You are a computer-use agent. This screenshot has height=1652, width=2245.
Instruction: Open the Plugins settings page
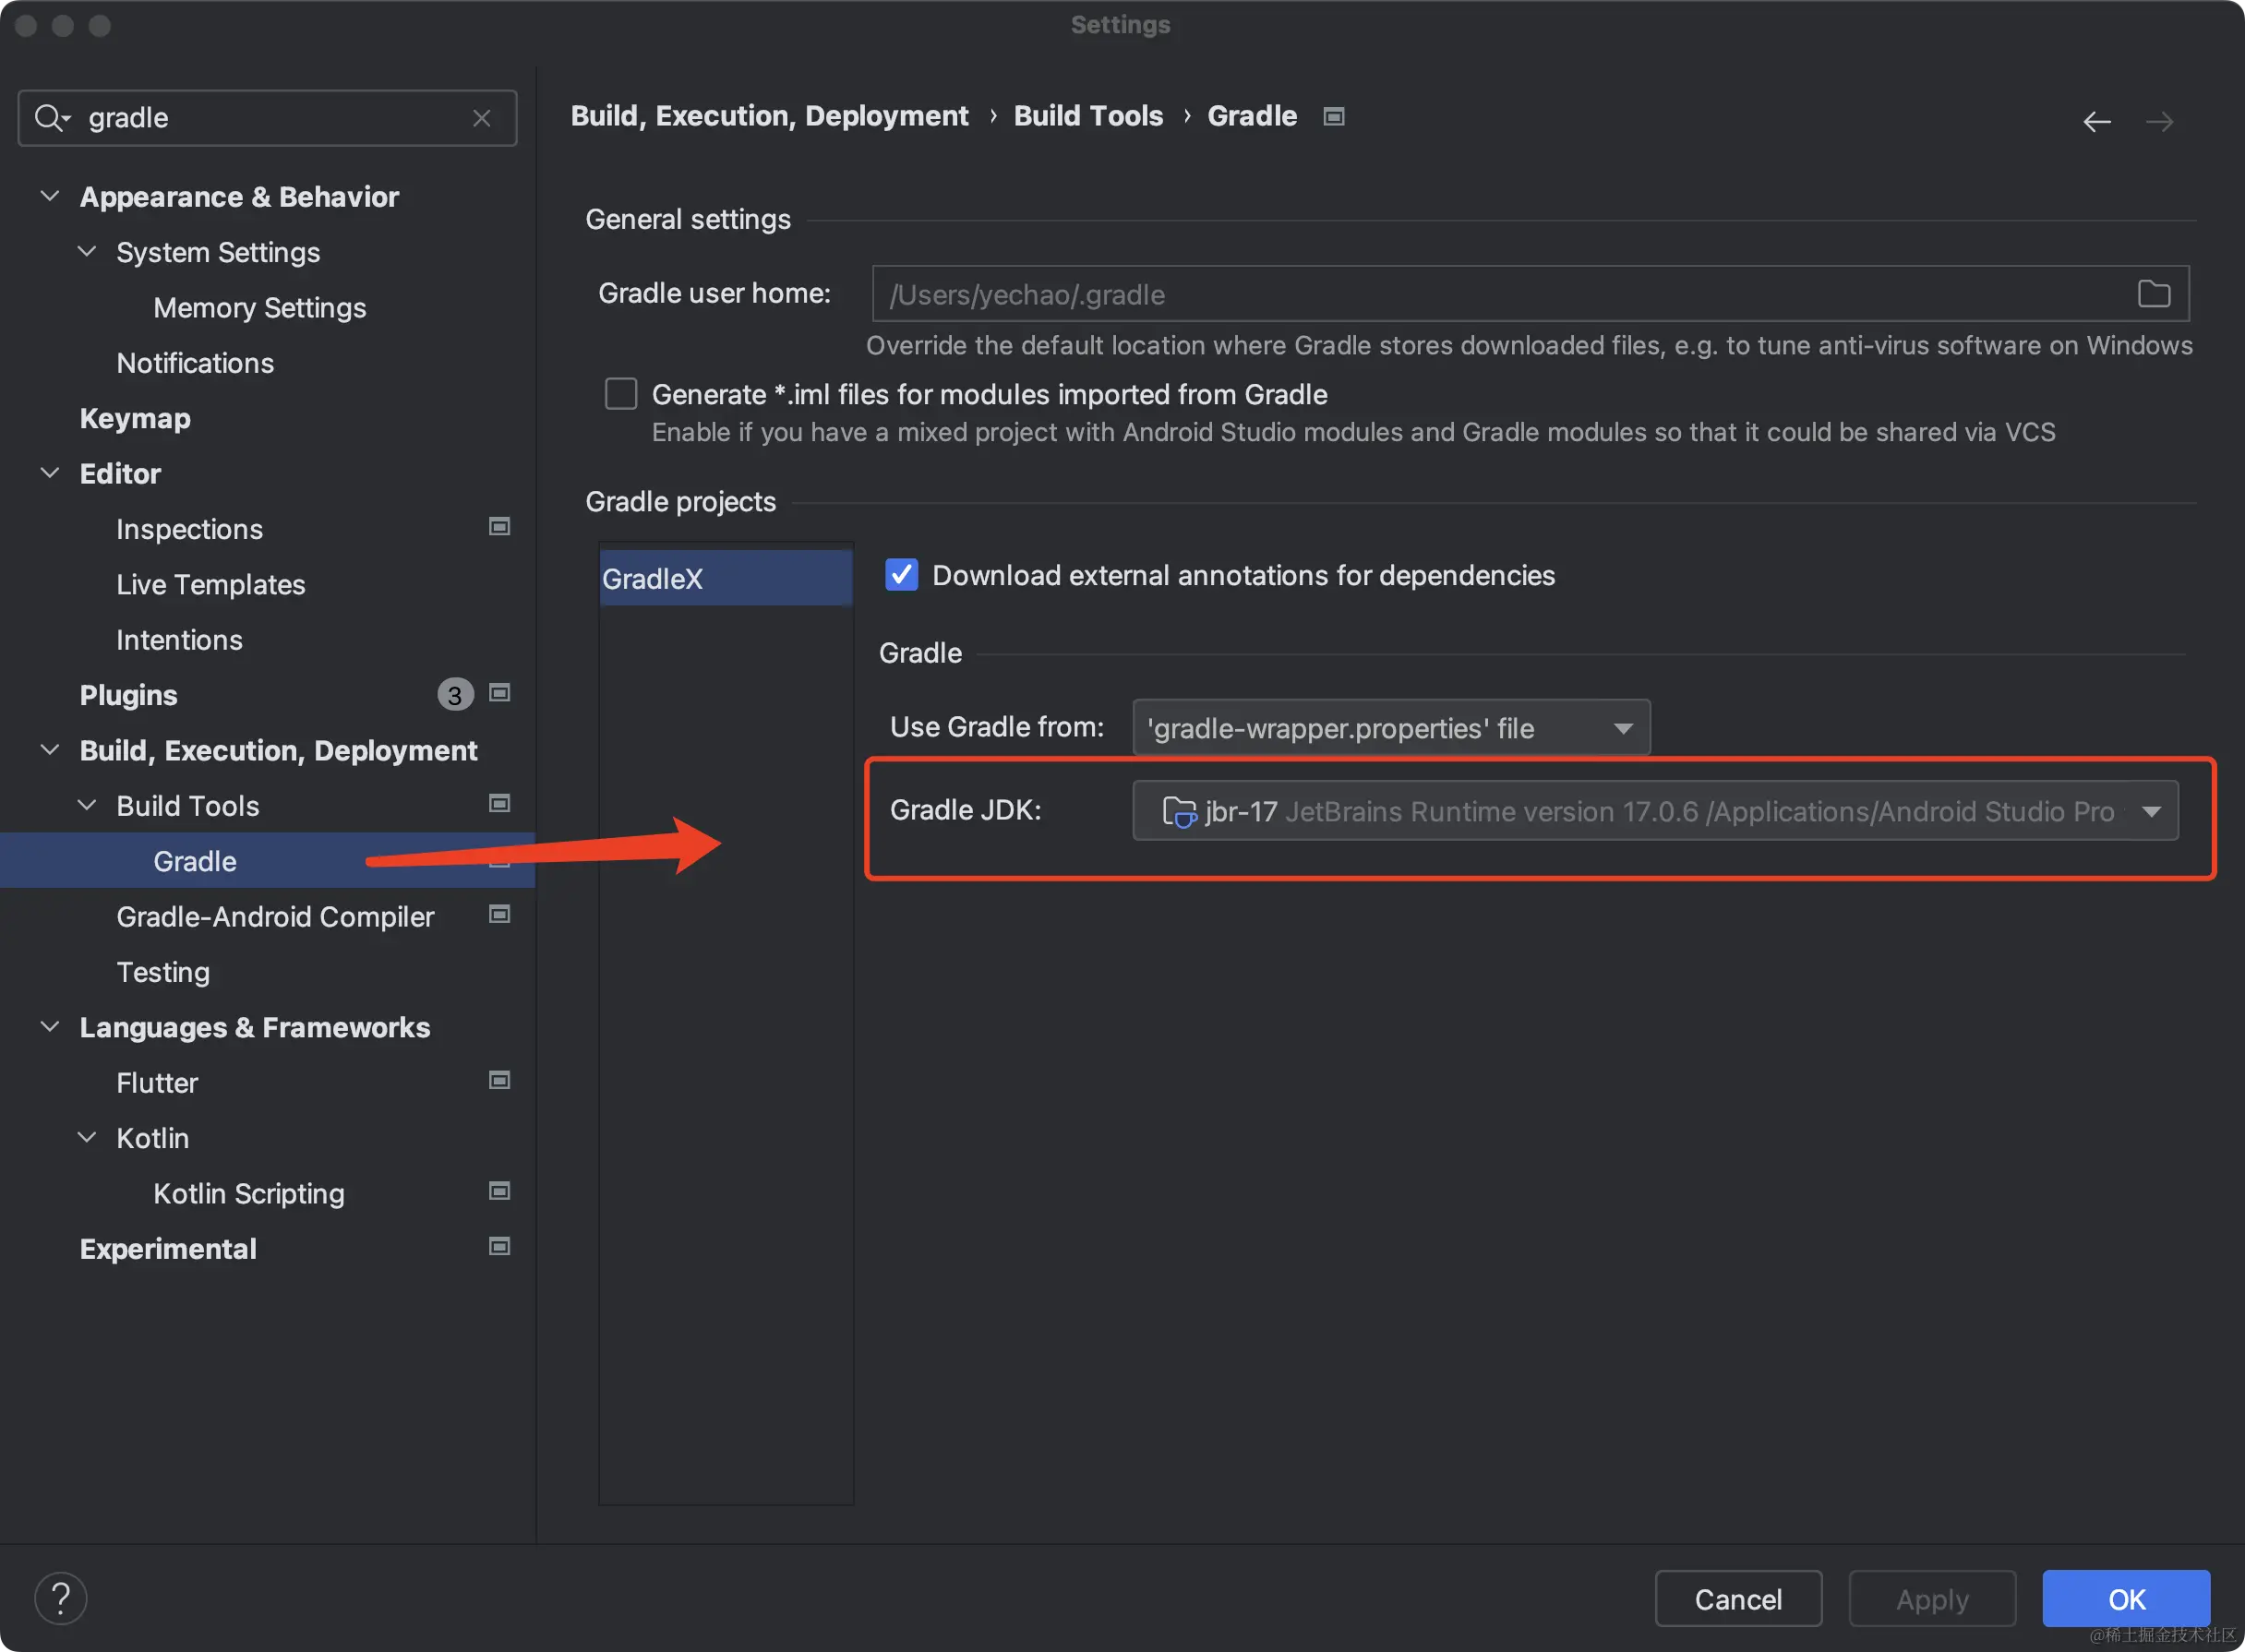point(129,695)
